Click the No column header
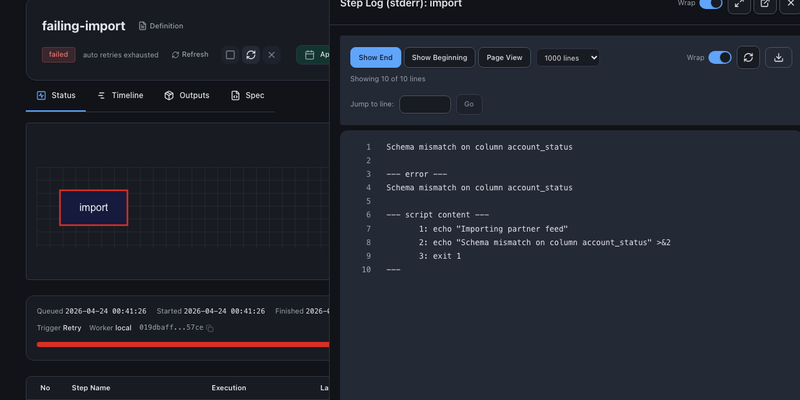Viewport: 800px width, 400px height. tap(45, 388)
